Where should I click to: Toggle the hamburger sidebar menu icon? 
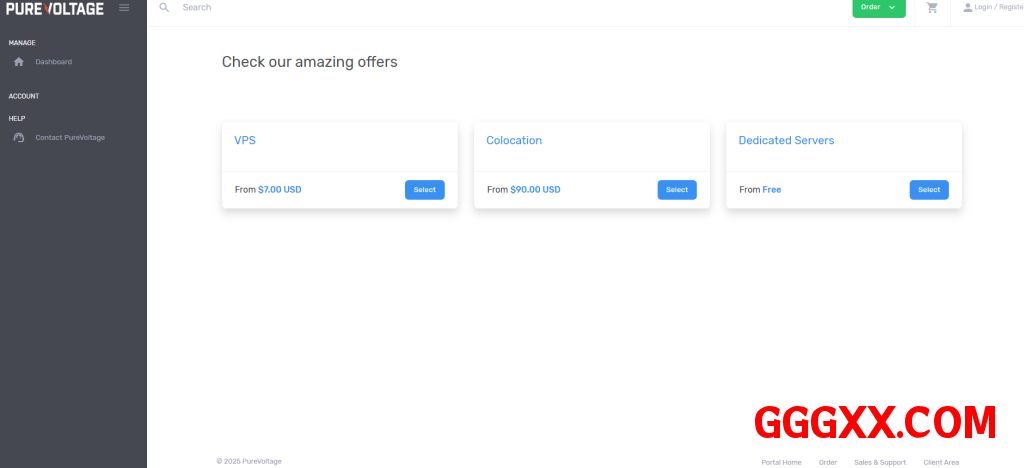(x=124, y=8)
